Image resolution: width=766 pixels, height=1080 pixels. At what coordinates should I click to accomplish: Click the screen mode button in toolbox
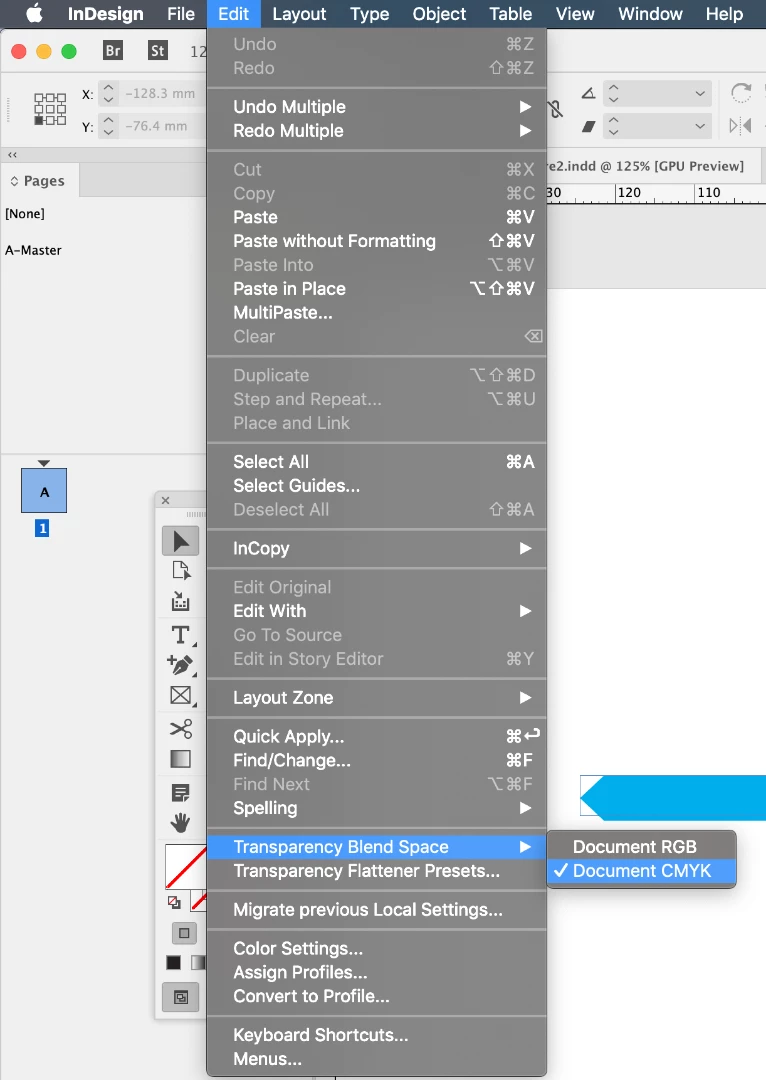tap(180, 997)
